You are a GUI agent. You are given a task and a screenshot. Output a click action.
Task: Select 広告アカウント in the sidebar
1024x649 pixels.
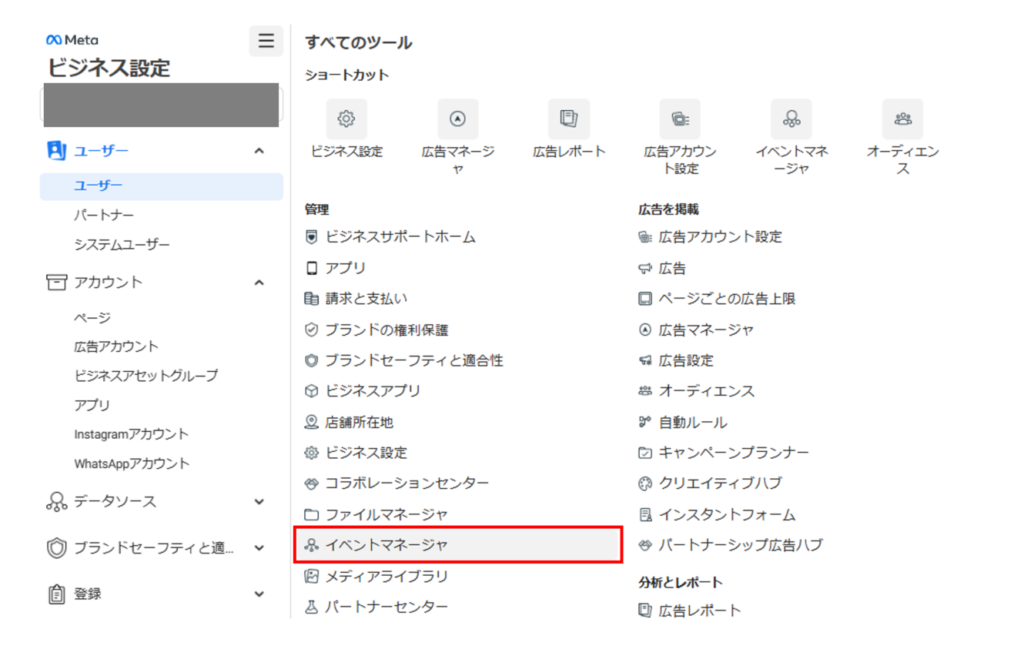pos(116,347)
